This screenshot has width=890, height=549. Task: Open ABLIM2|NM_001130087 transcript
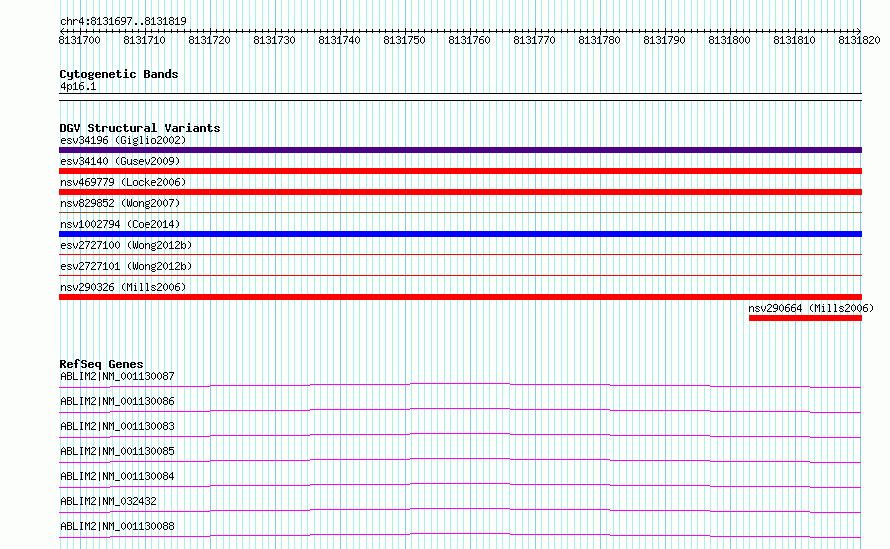pyautogui.click(x=117, y=376)
